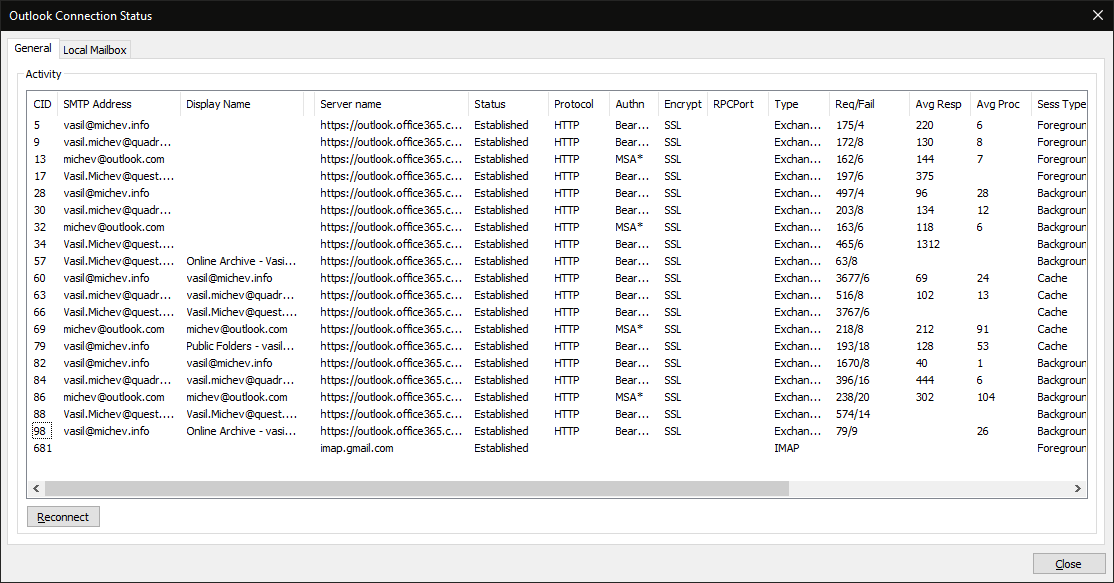Viewport: 1114px width, 583px height.
Task: Click the horizontal scrollbar's right arrow
Action: (x=1078, y=488)
